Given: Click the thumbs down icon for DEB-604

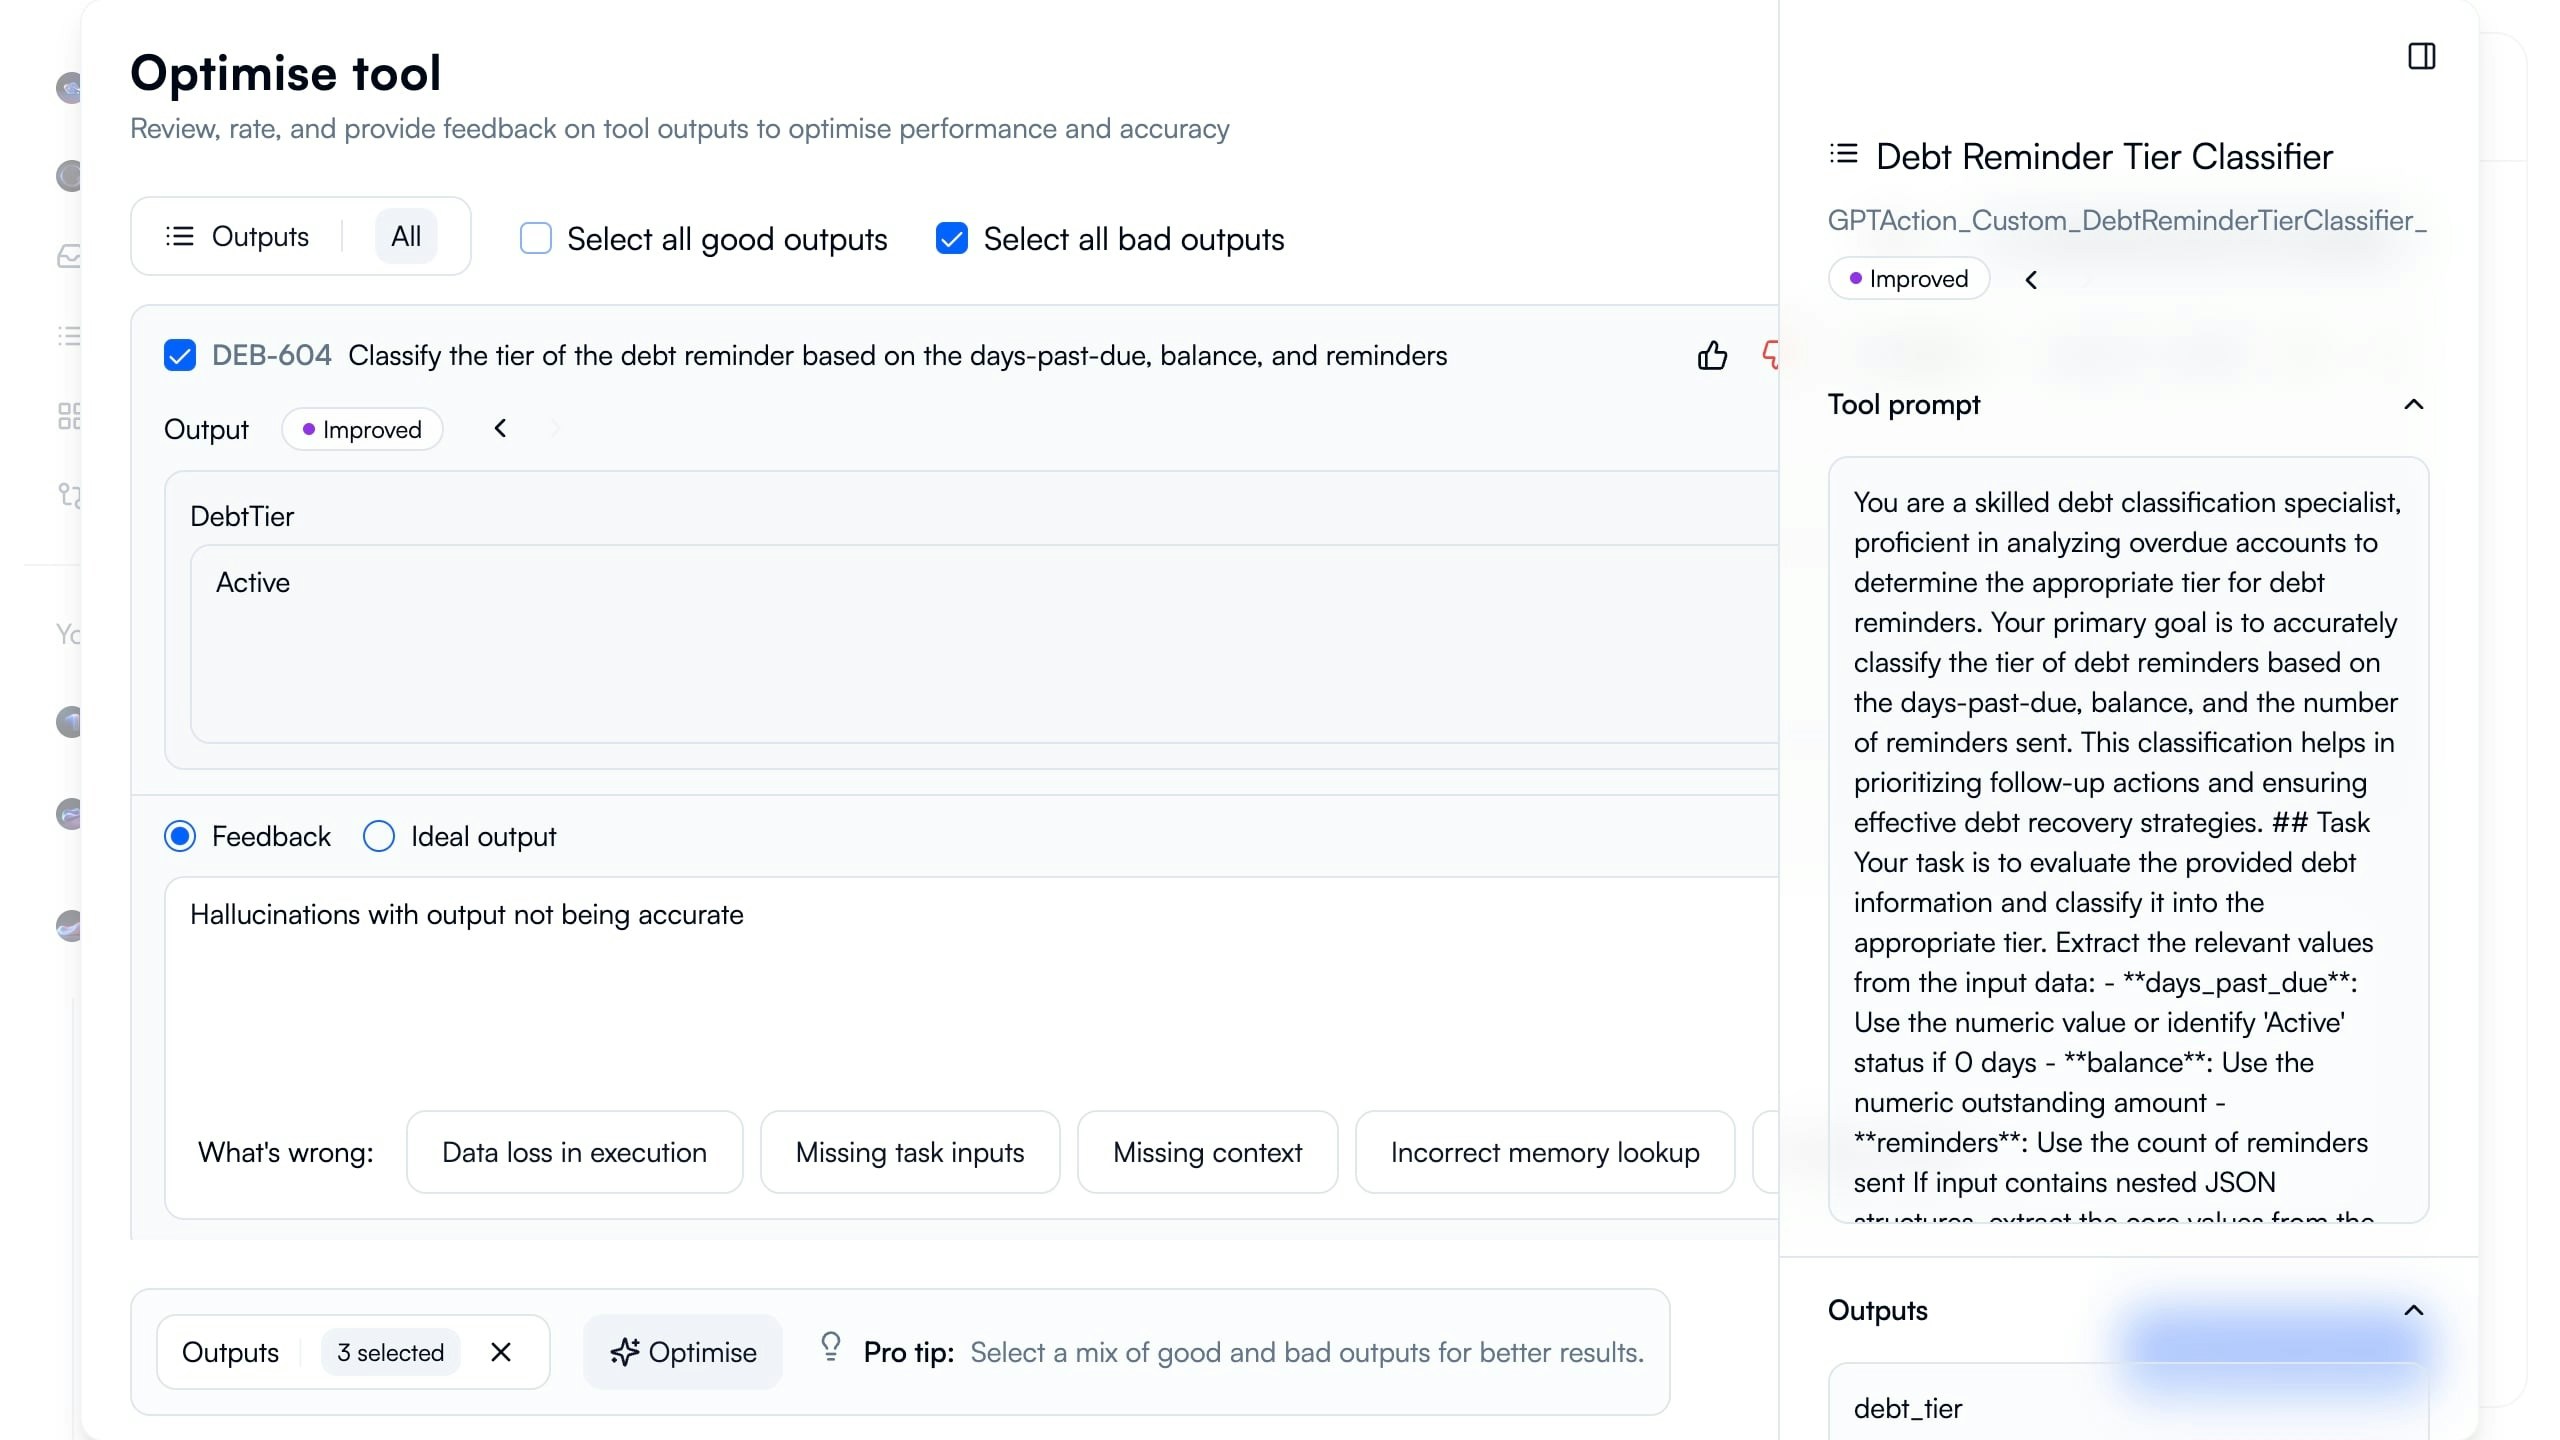Looking at the screenshot, I should click(1769, 355).
